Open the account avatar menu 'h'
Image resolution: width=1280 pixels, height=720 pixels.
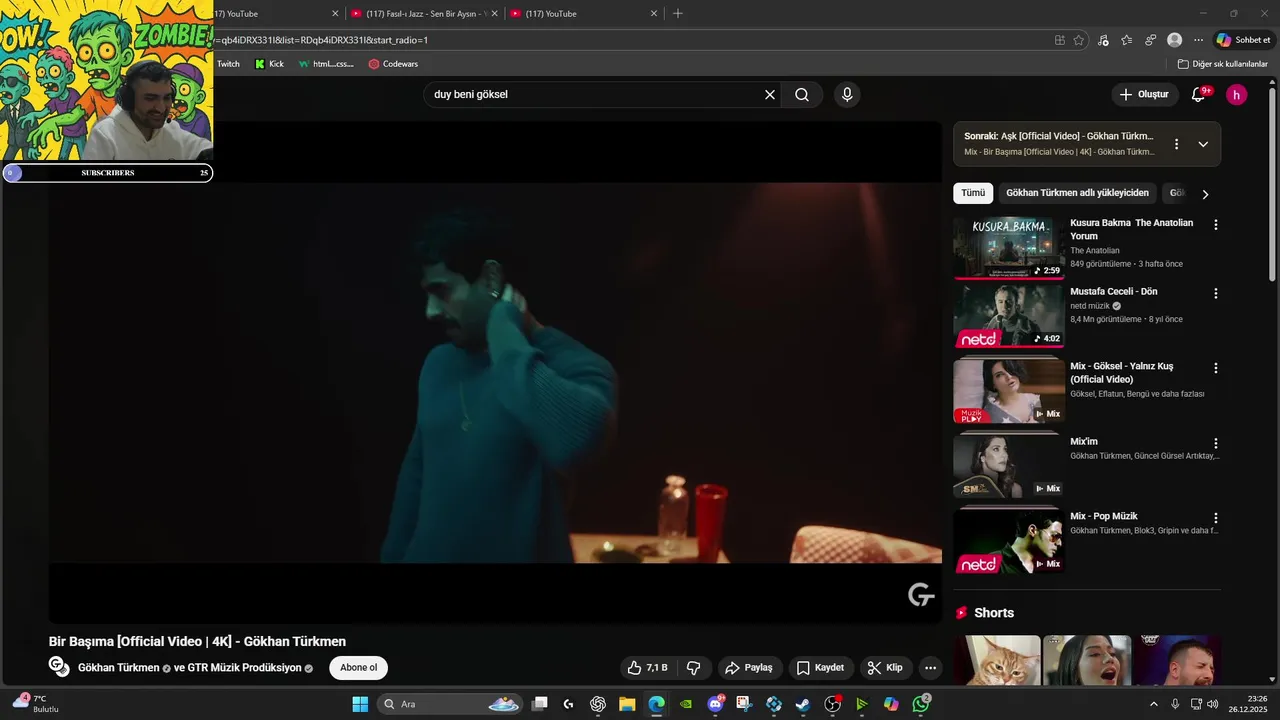(1237, 95)
